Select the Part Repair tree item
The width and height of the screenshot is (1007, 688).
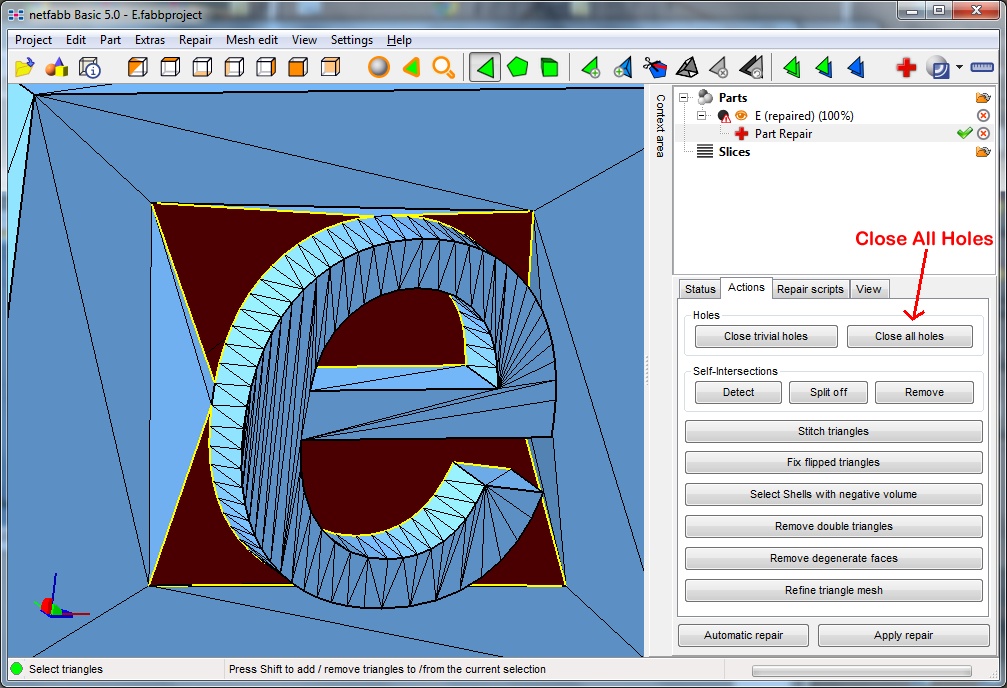[784, 134]
